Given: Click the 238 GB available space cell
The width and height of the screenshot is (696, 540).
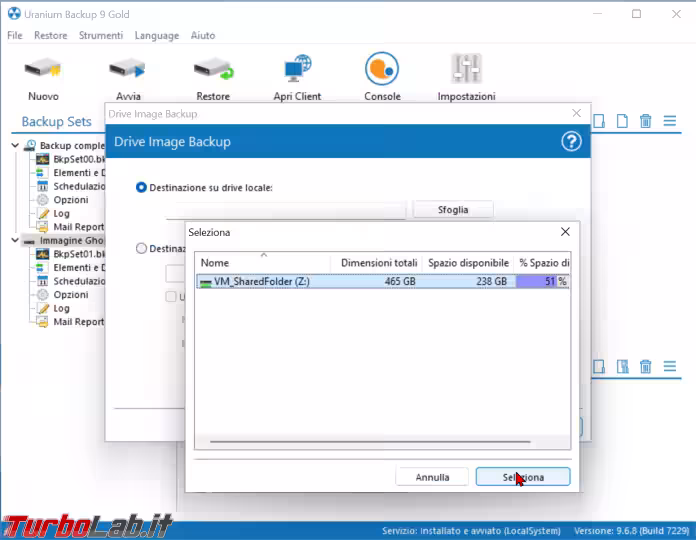Looking at the screenshot, I should coord(491,281).
